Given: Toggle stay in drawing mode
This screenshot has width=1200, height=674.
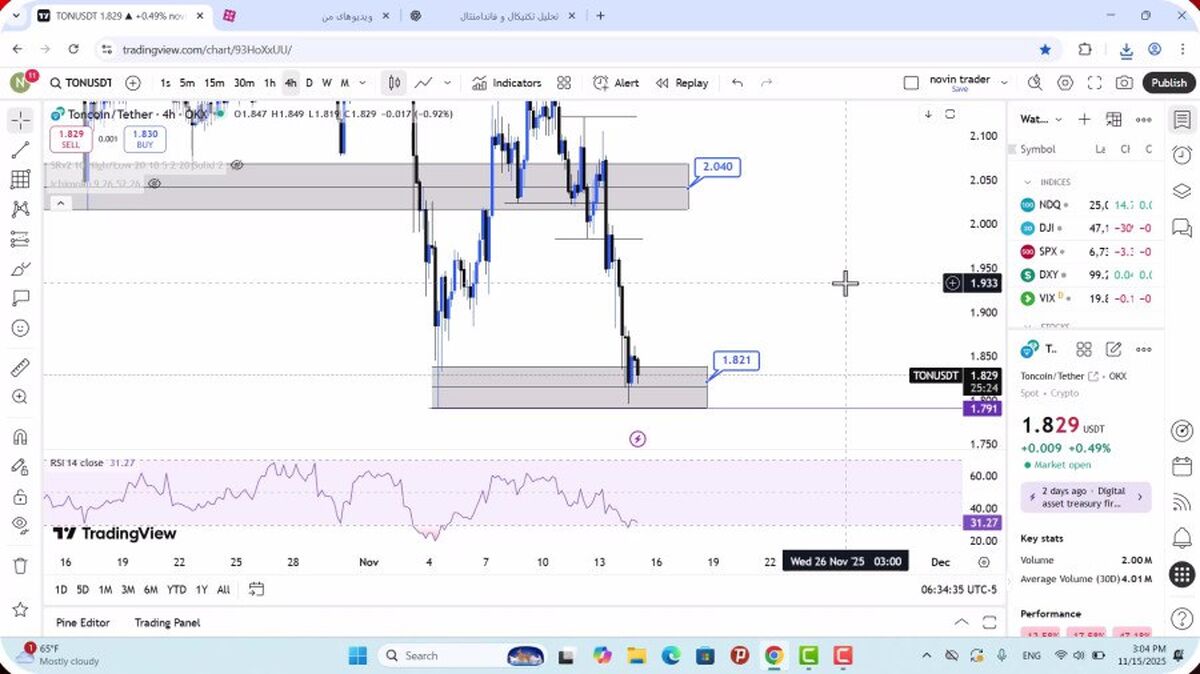Looking at the screenshot, I should [20, 467].
